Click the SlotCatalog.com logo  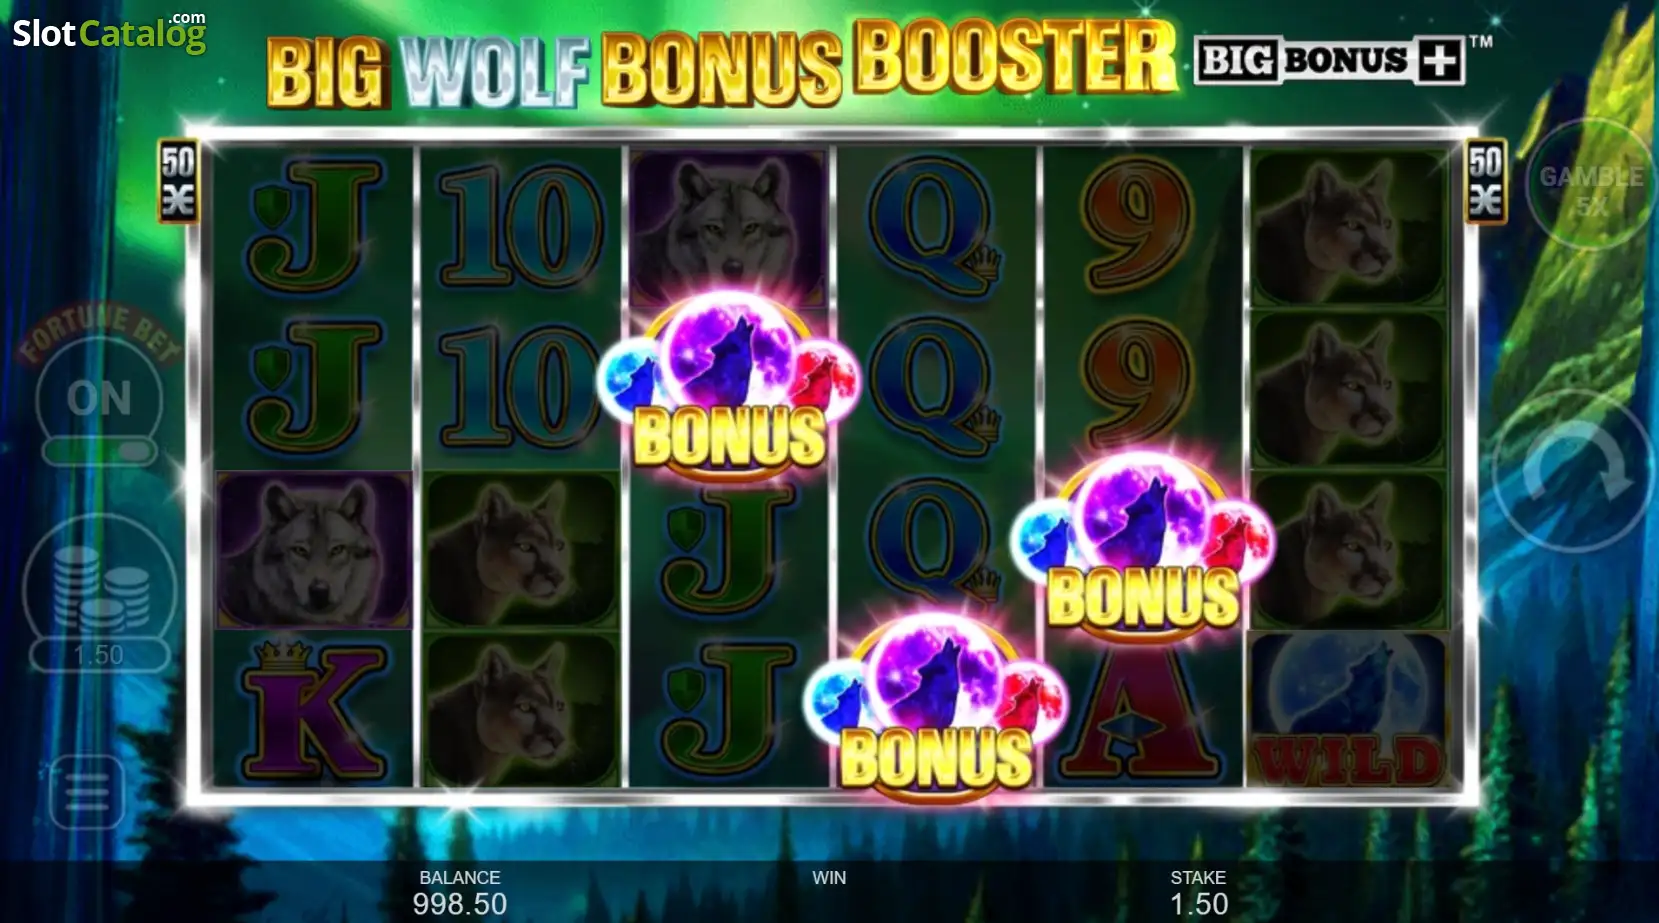click(109, 33)
